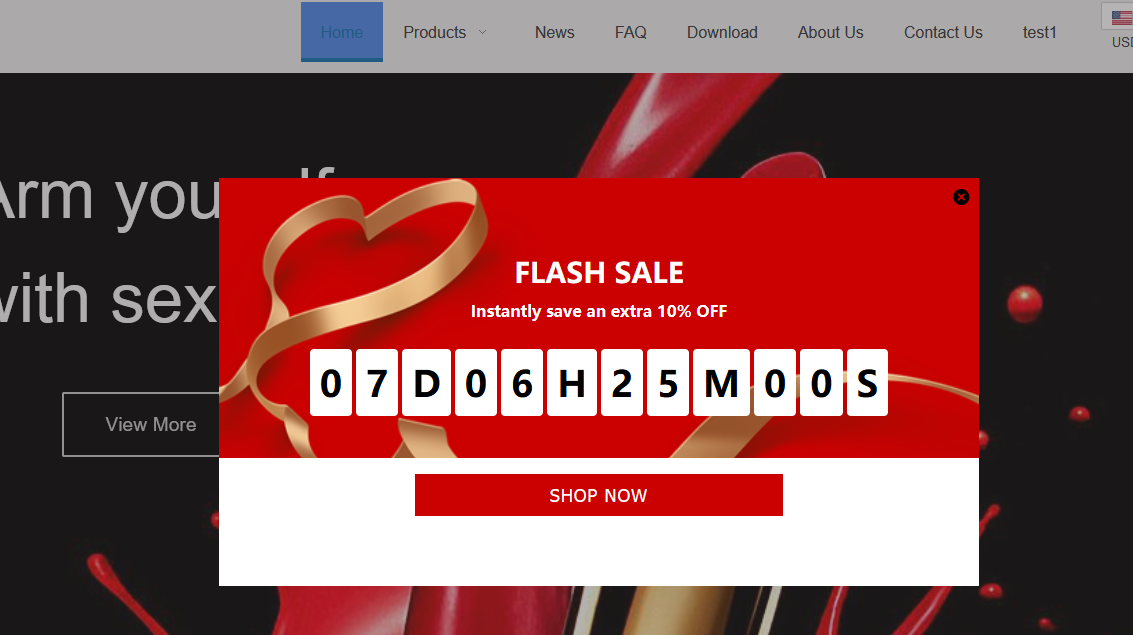The width and height of the screenshot is (1133, 635).
Task: Open the USD currency selector
Action: (x=1122, y=43)
